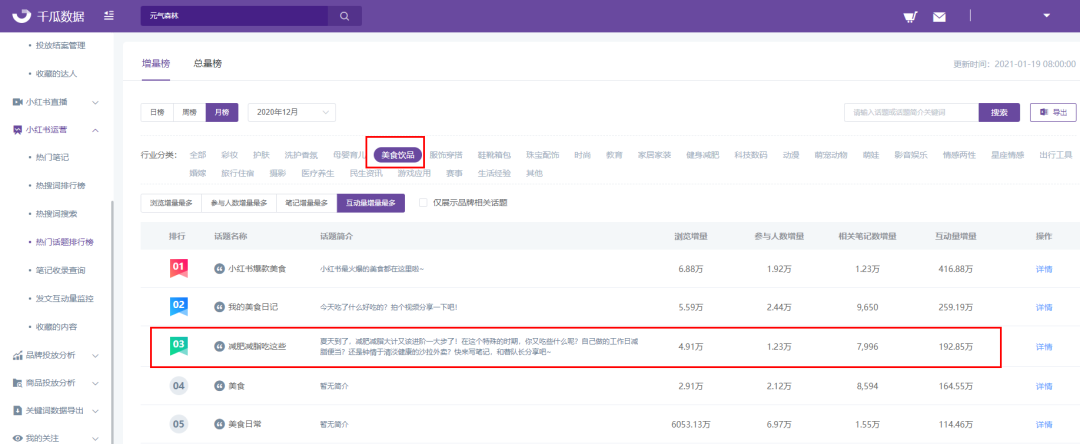Click topic icon beside 减肥减脂吃这些
1080x444 pixels.
(220, 346)
